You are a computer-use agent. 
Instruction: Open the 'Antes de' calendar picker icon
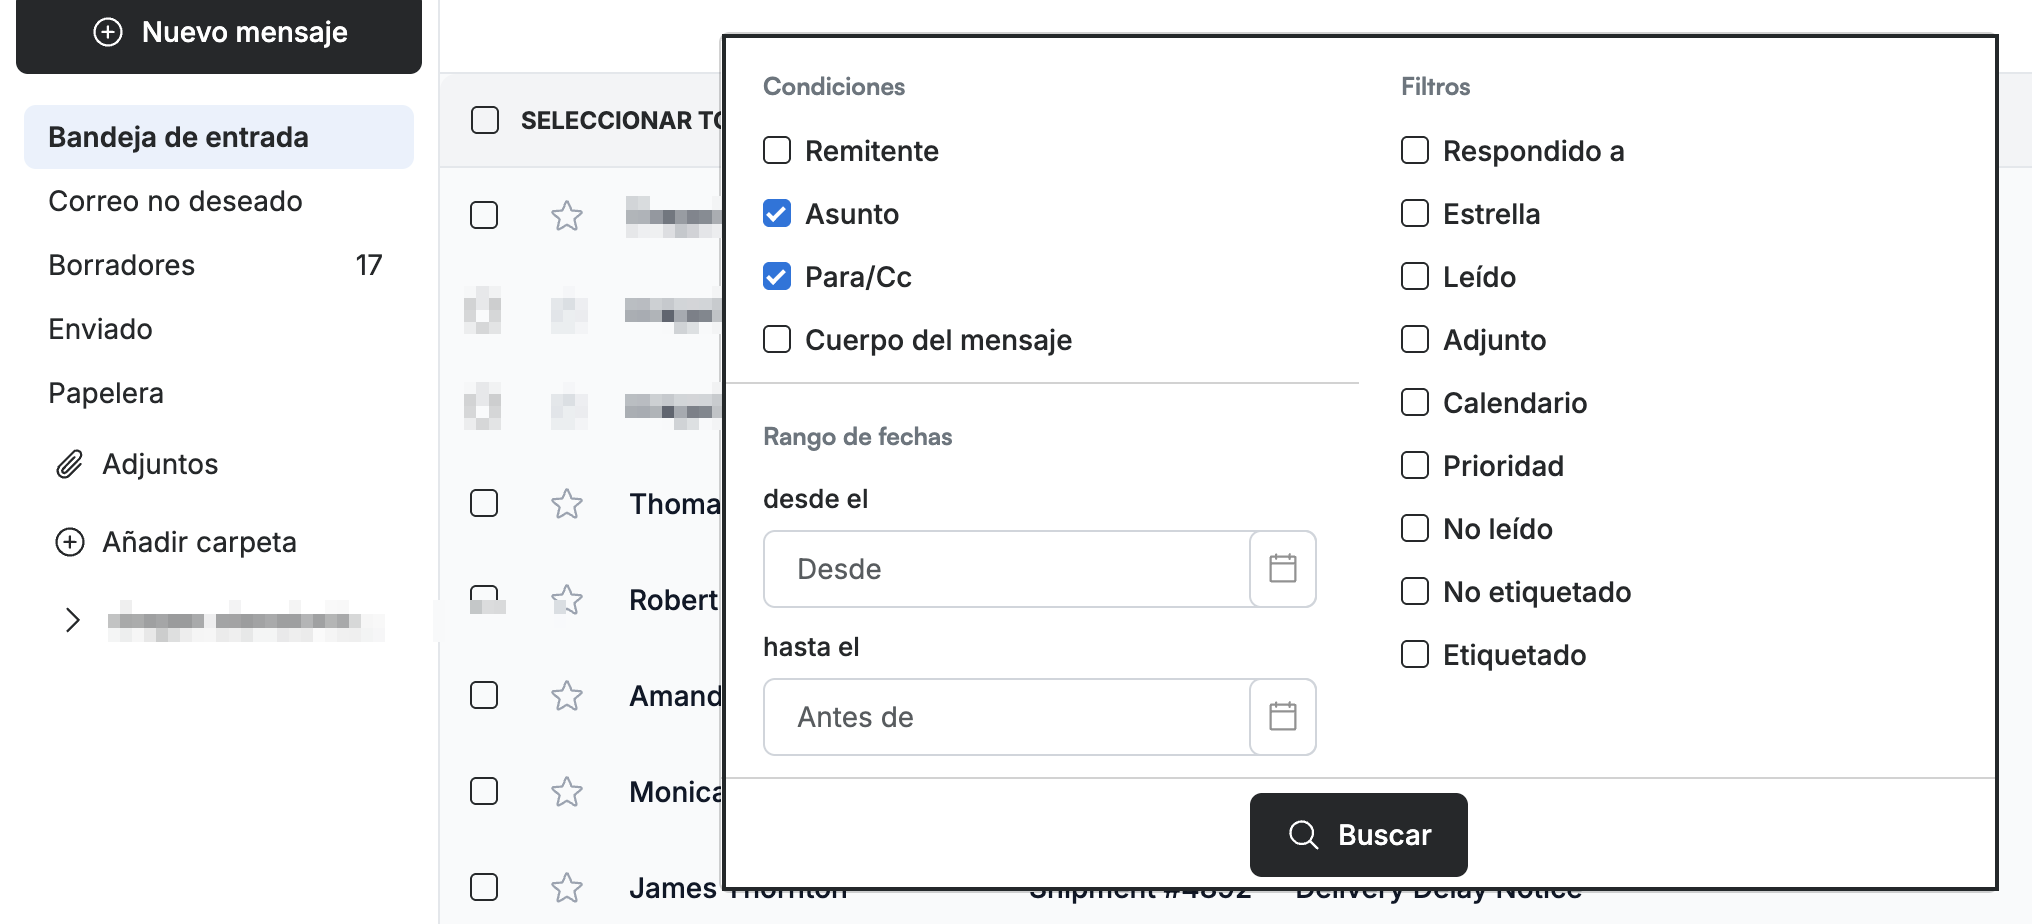pyautogui.click(x=1283, y=717)
